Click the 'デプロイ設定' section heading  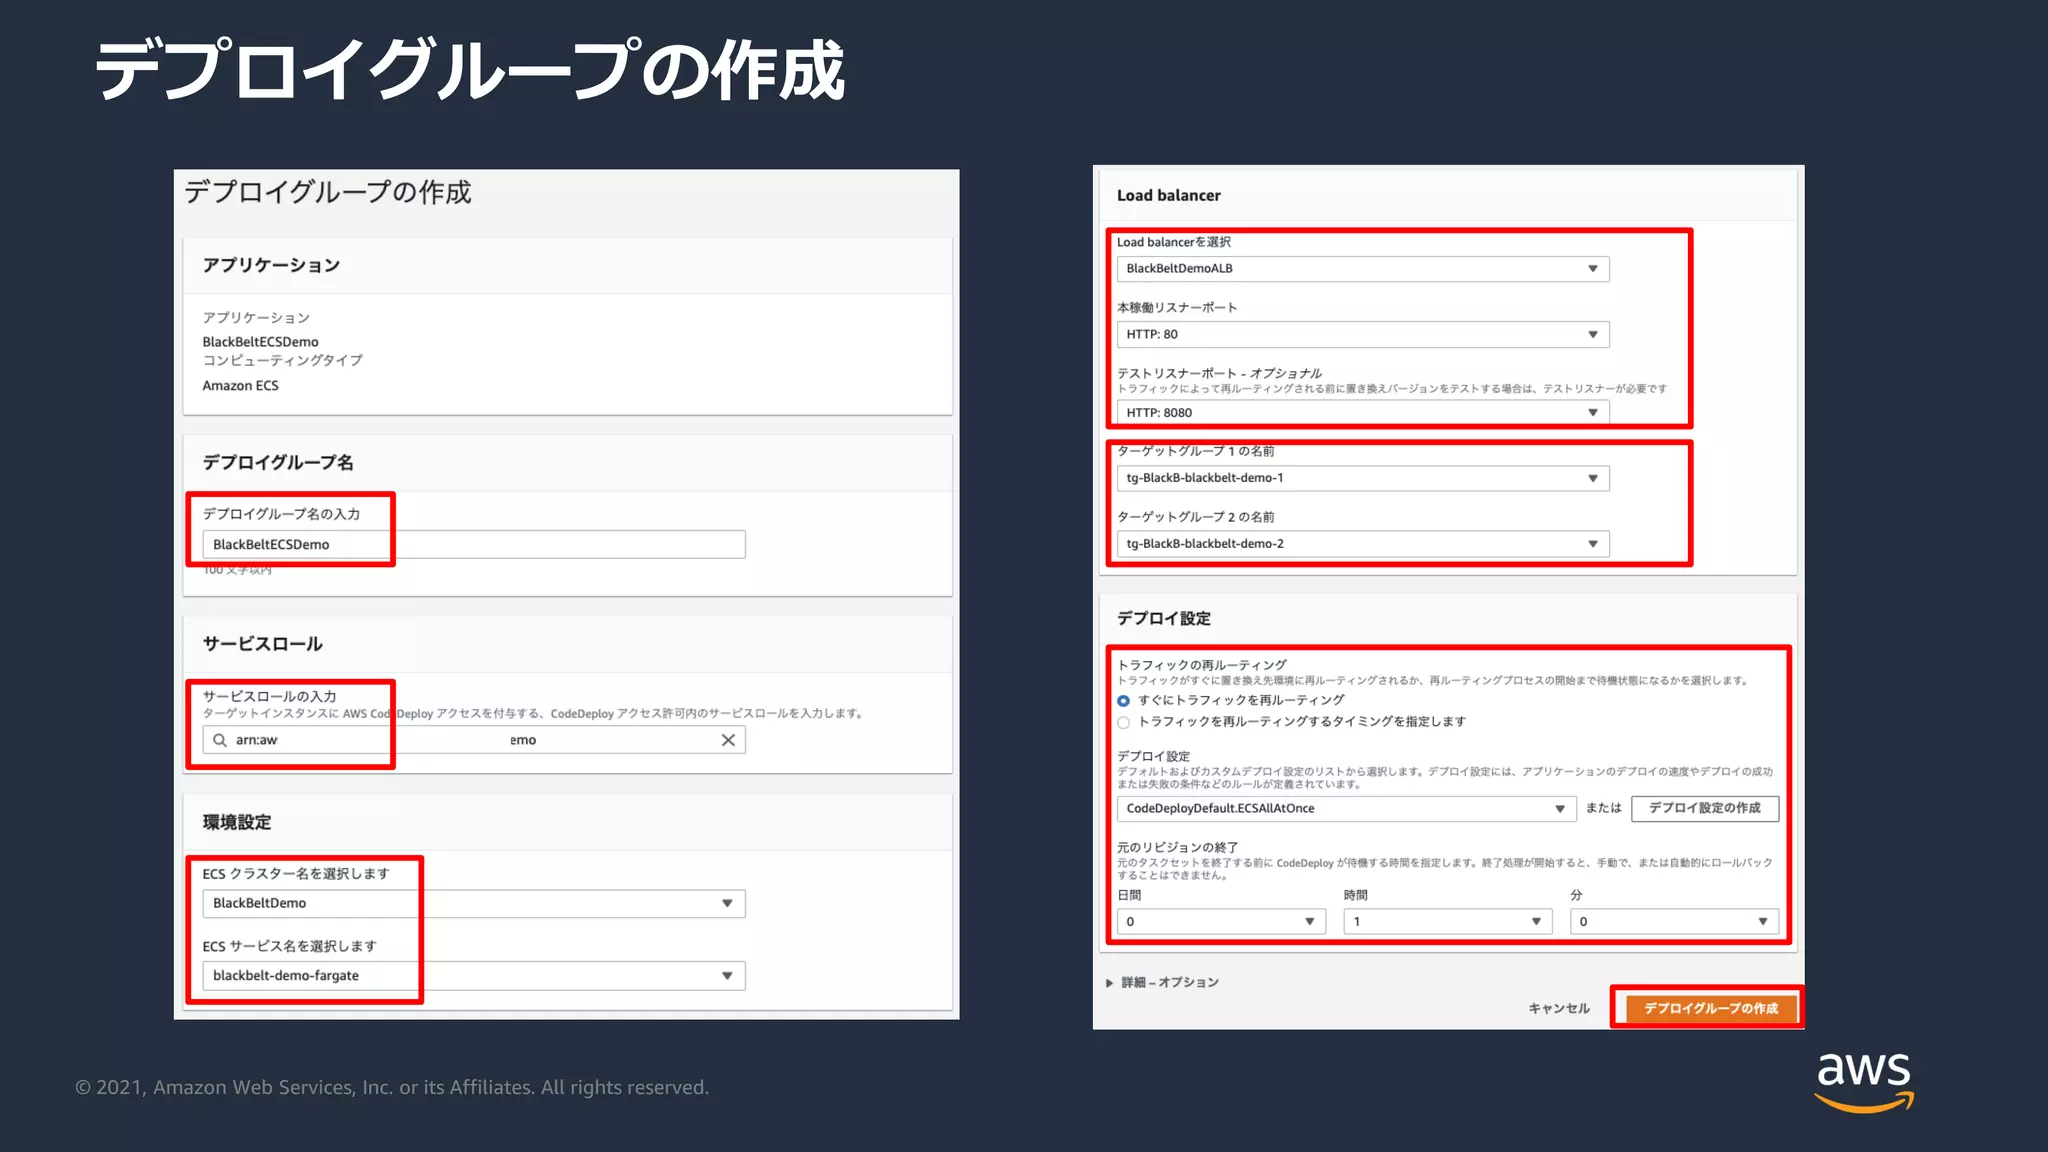pos(1164,619)
